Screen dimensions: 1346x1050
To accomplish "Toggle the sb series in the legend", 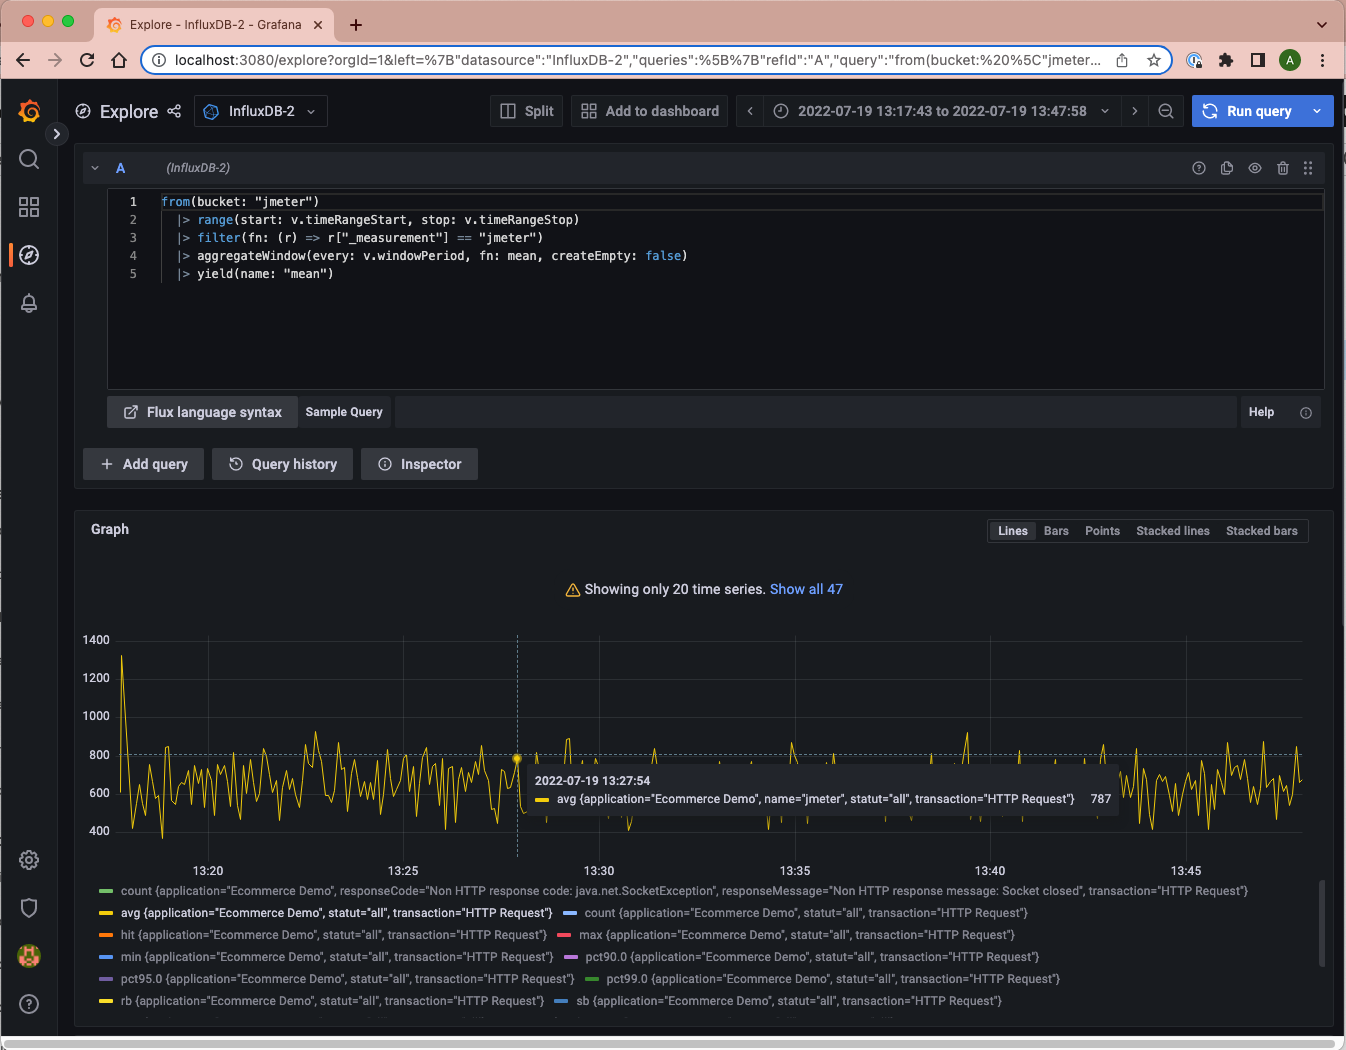I will pos(789,1001).
